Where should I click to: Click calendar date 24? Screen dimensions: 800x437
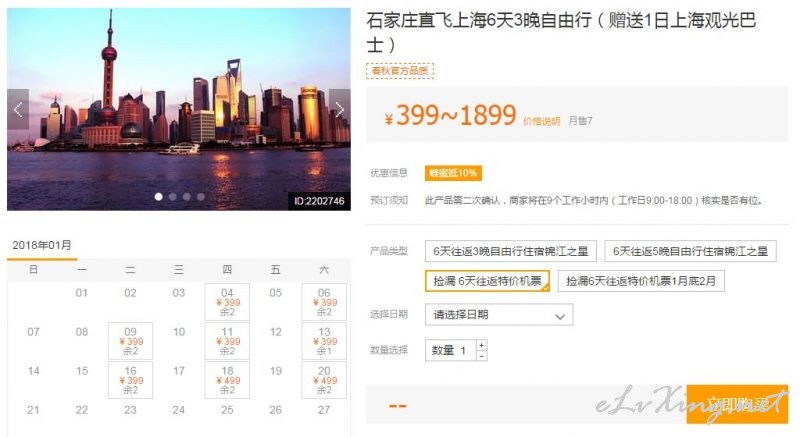[x=179, y=409]
